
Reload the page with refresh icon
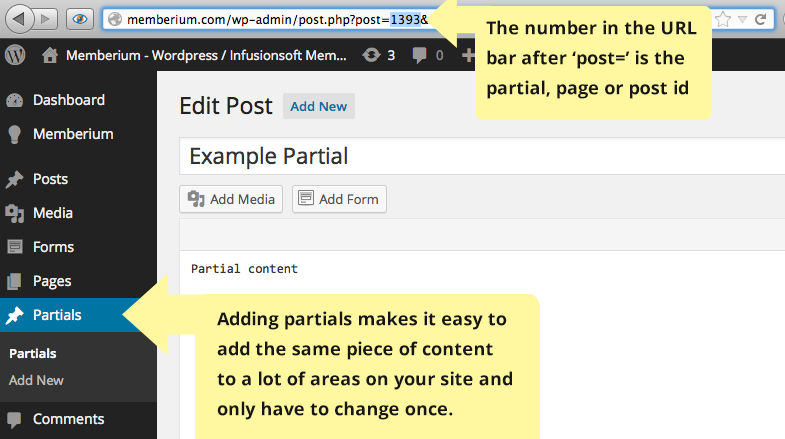point(761,20)
